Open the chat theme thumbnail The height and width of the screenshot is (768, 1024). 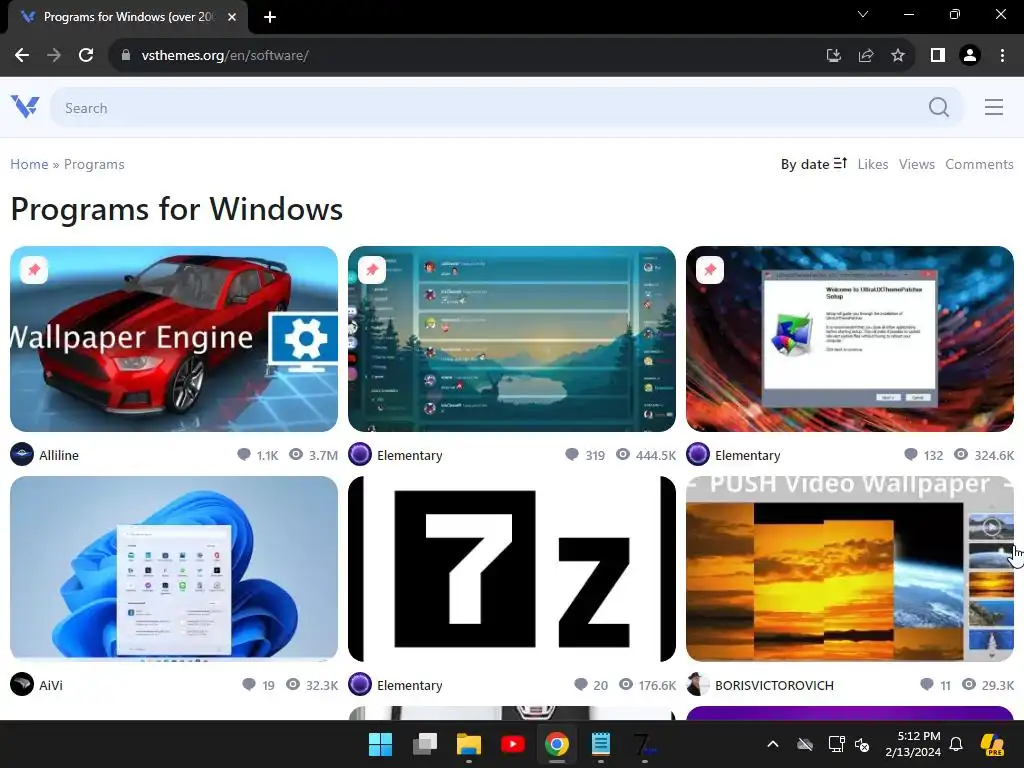(x=512, y=338)
